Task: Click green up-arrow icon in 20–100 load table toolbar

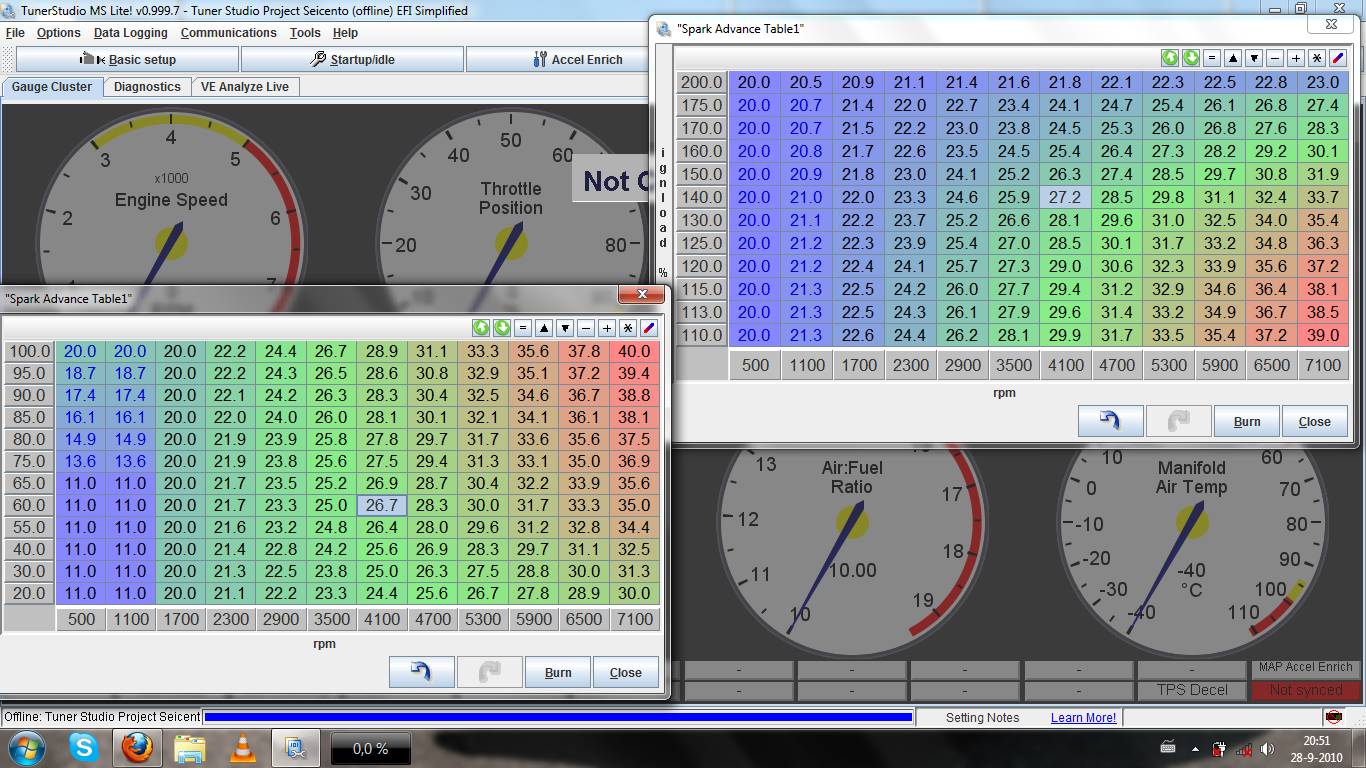Action: click(x=481, y=327)
